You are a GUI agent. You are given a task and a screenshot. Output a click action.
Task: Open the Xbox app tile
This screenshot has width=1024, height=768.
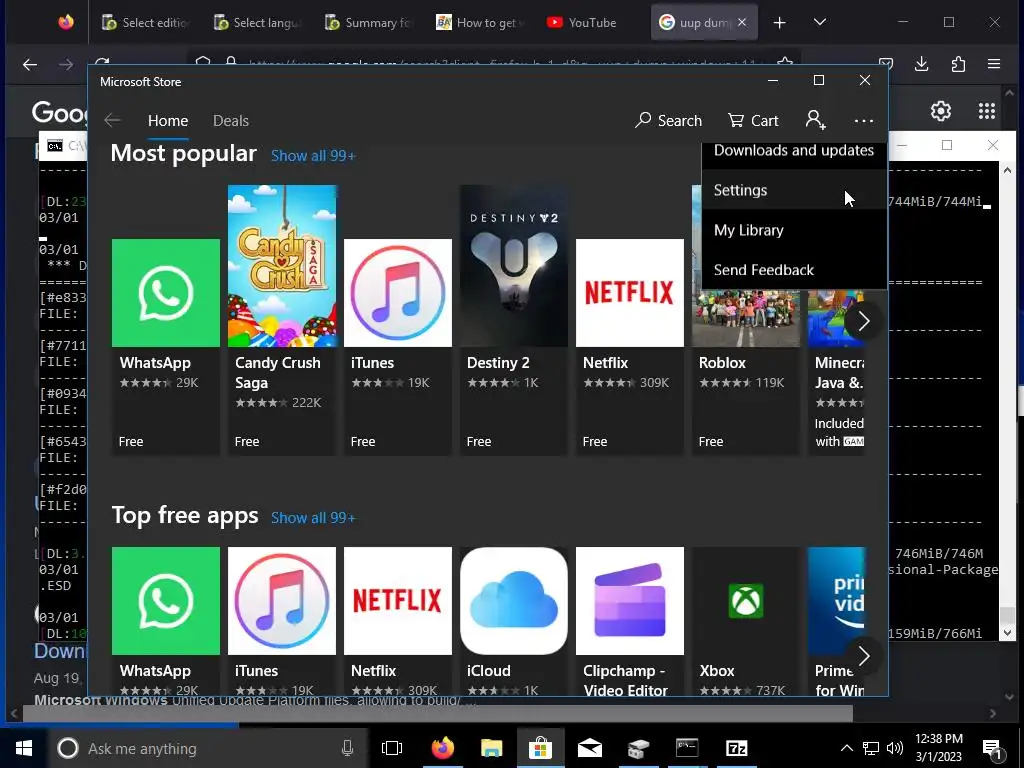point(746,620)
